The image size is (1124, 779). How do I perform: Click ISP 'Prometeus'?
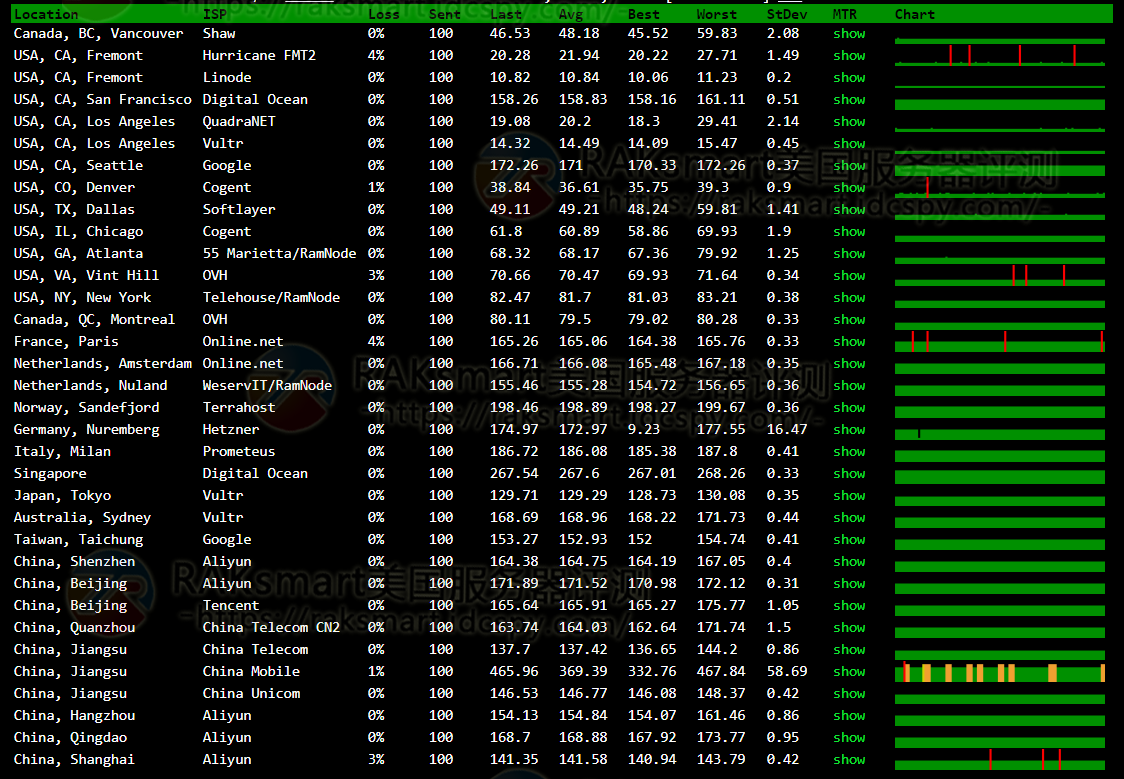coord(239,451)
